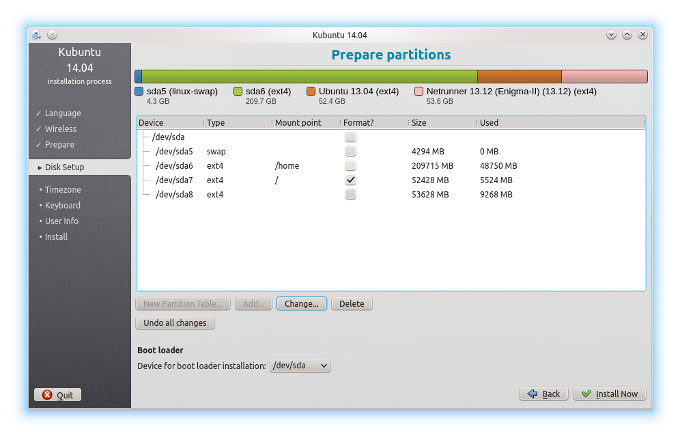Click used value 48750 MB
Screen dimensions: 680x438
click(x=498, y=166)
